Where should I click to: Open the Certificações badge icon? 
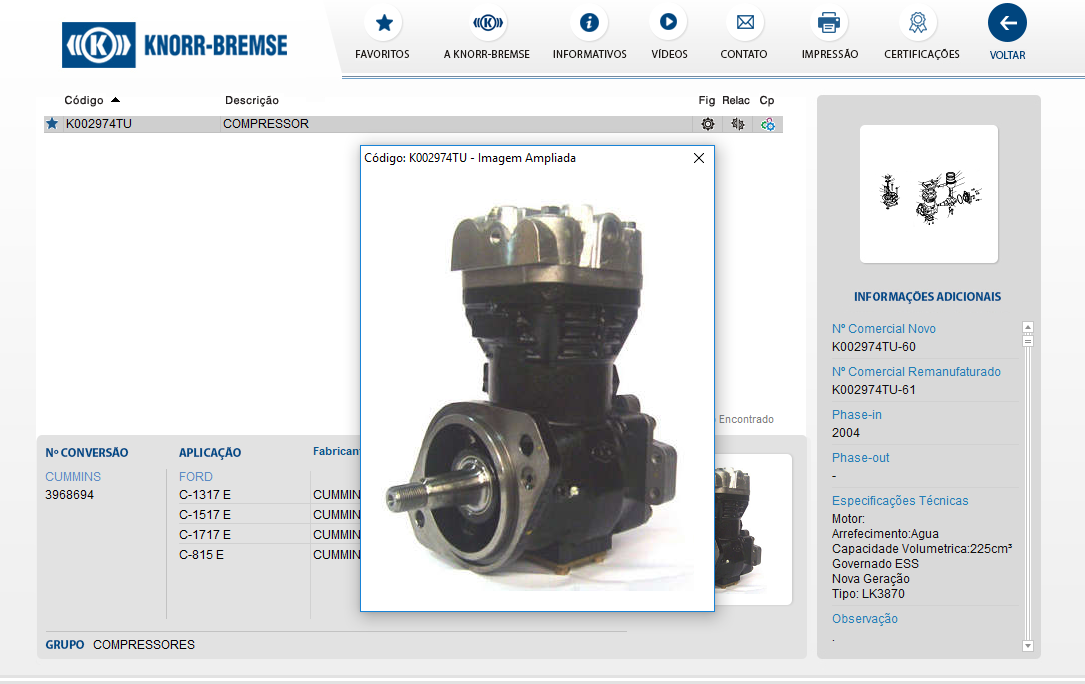tap(921, 23)
